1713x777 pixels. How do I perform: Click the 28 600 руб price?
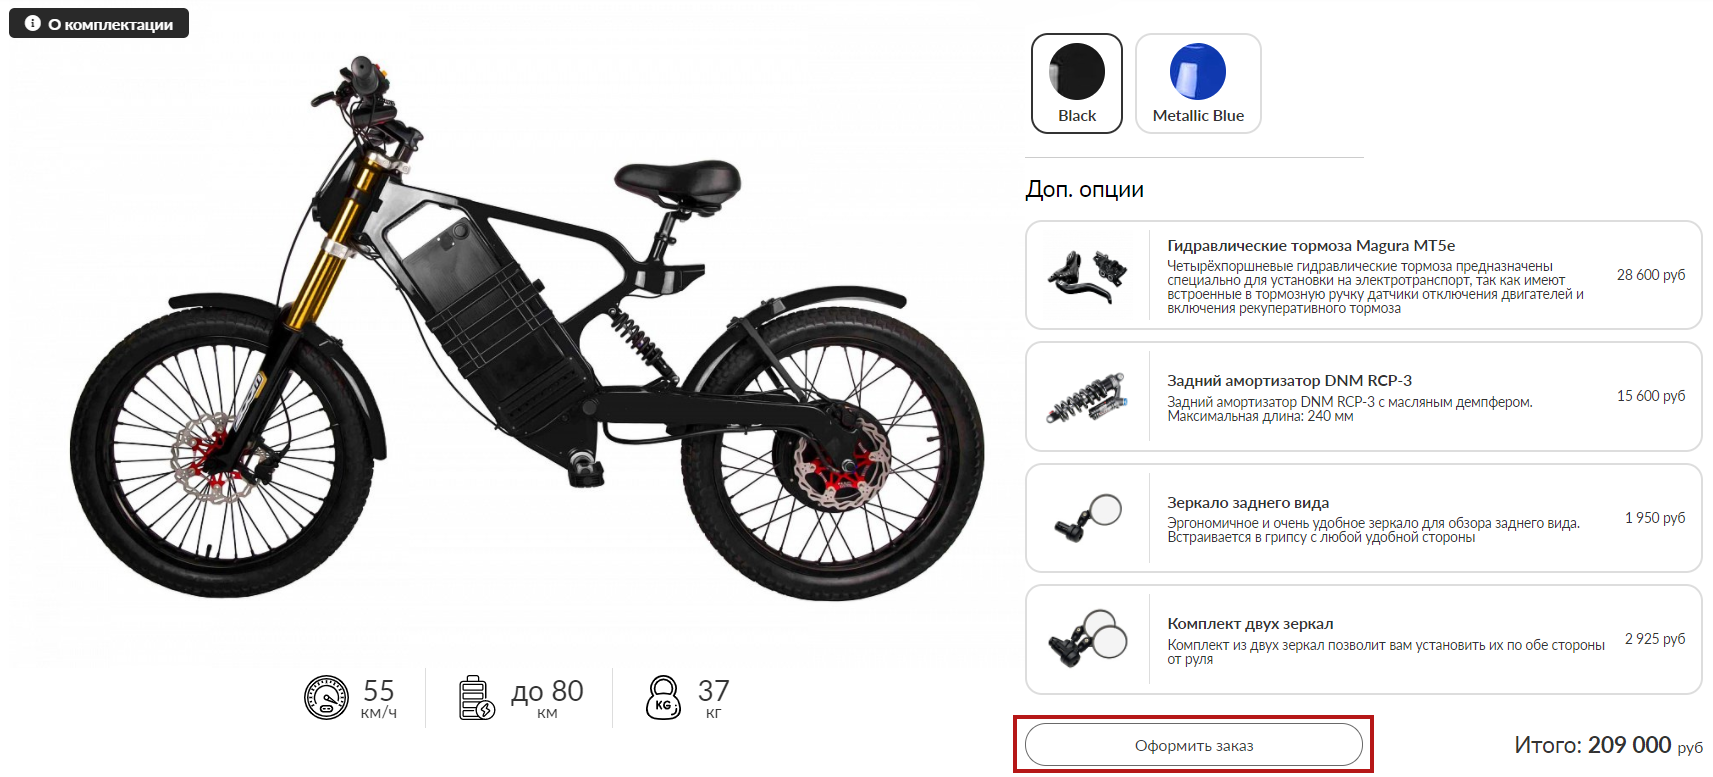pos(1650,275)
